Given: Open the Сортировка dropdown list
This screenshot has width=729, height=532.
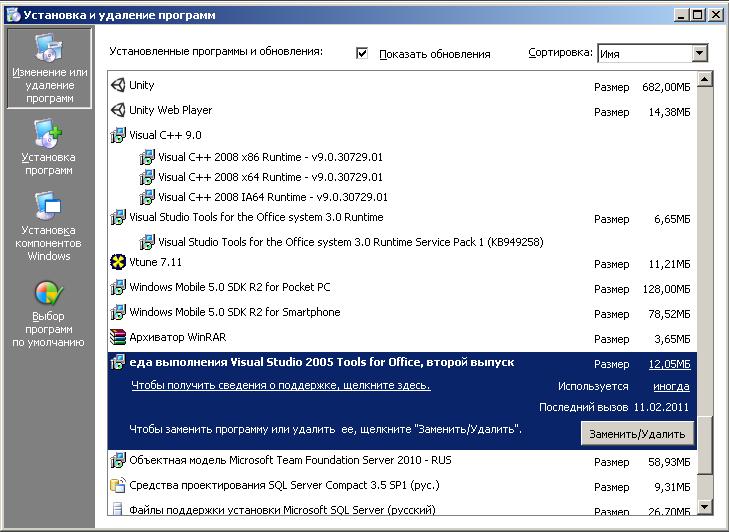Looking at the screenshot, I should tap(699, 53).
